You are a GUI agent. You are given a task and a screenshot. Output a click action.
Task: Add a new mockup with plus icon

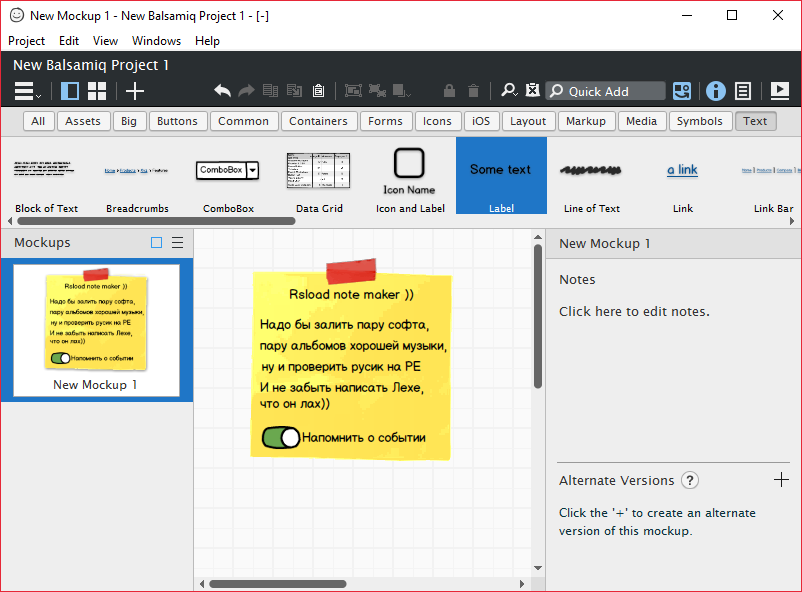tap(135, 91)
